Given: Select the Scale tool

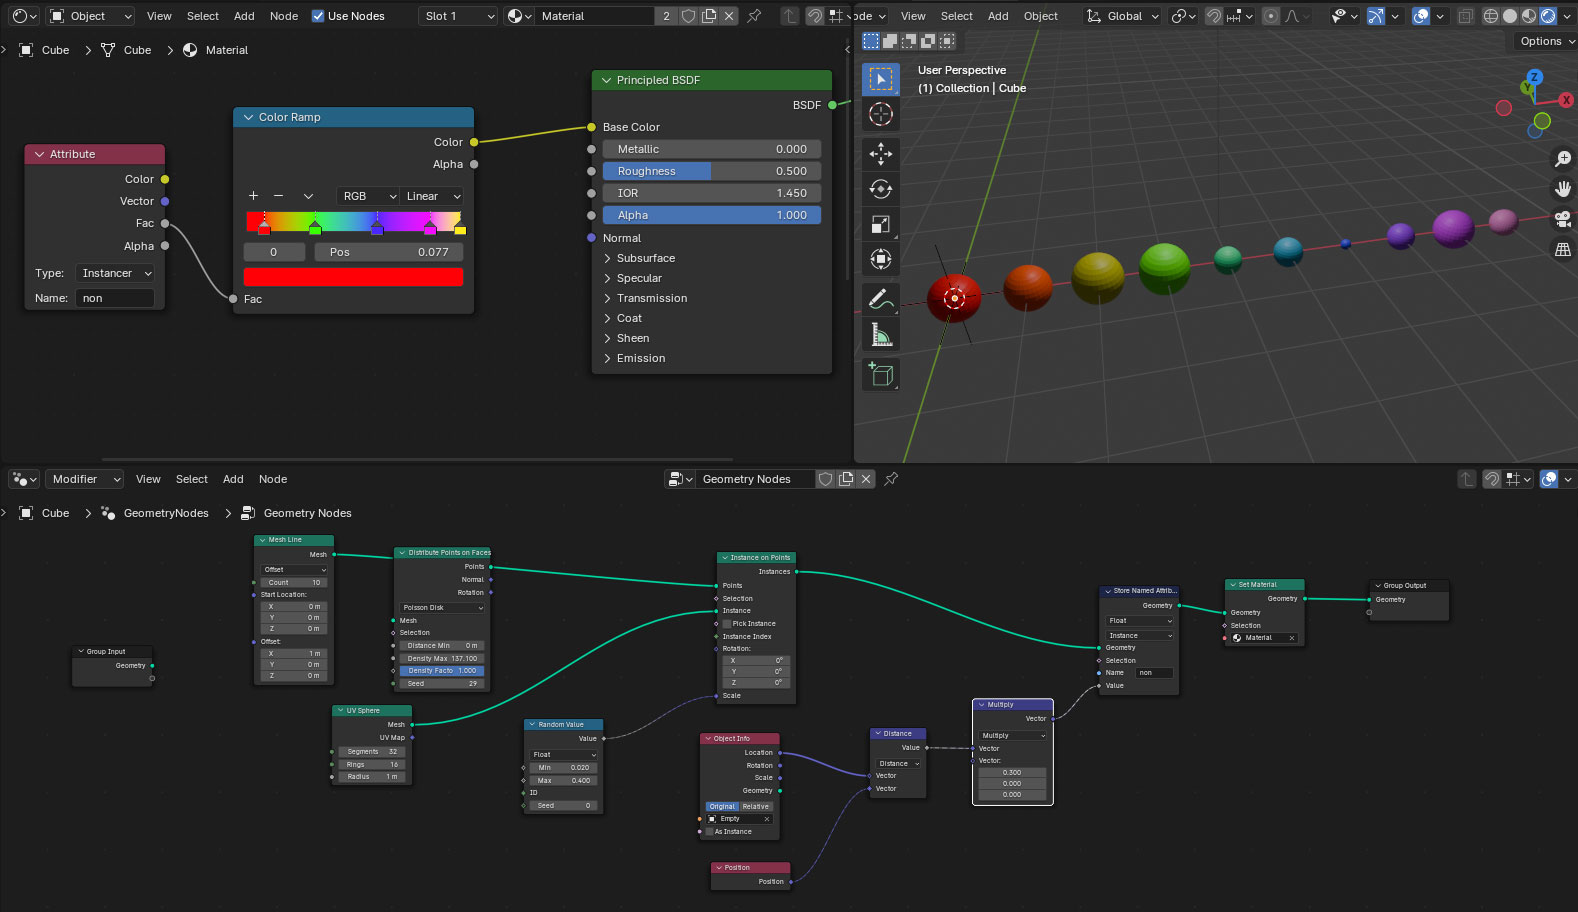Looking at the screenshot, I should point(880,225).
